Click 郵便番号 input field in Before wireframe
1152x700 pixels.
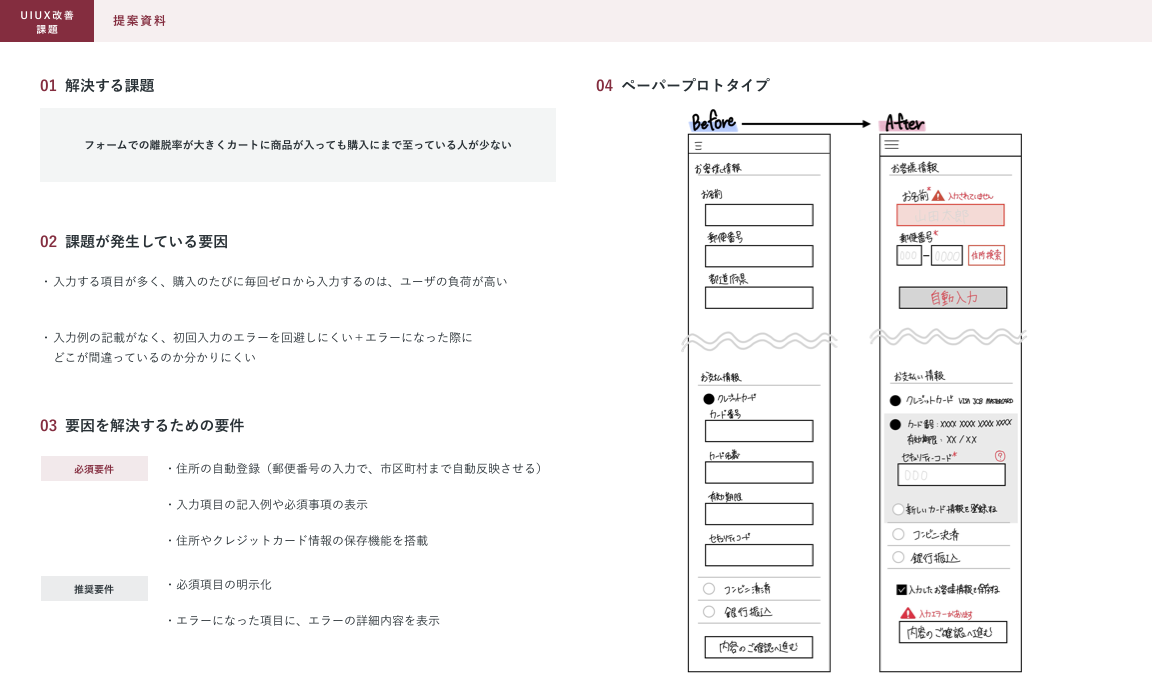tap(759, 256)
